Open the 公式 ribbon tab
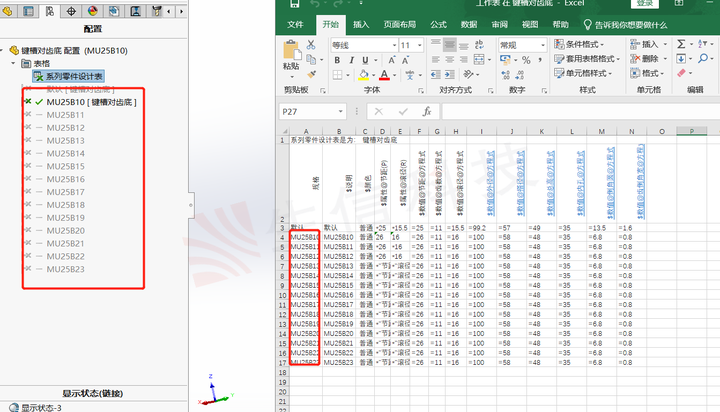This screenshot has width=720, height=412. [x=439, y=25]
